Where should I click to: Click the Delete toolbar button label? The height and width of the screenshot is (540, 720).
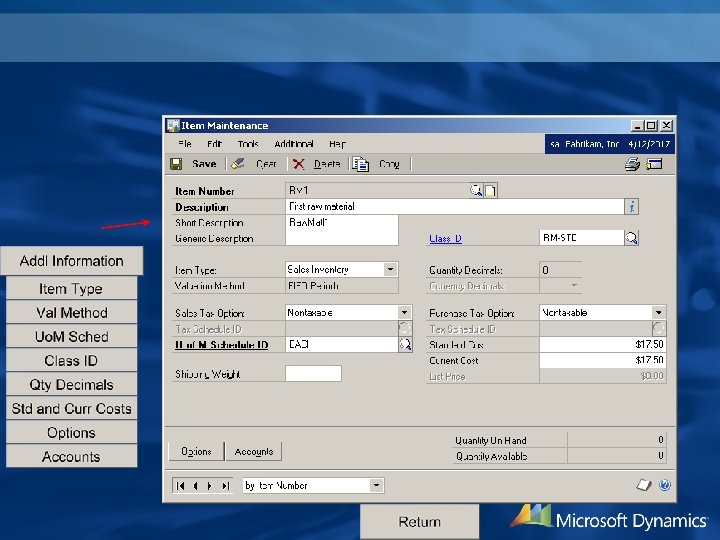click(327, 164)
